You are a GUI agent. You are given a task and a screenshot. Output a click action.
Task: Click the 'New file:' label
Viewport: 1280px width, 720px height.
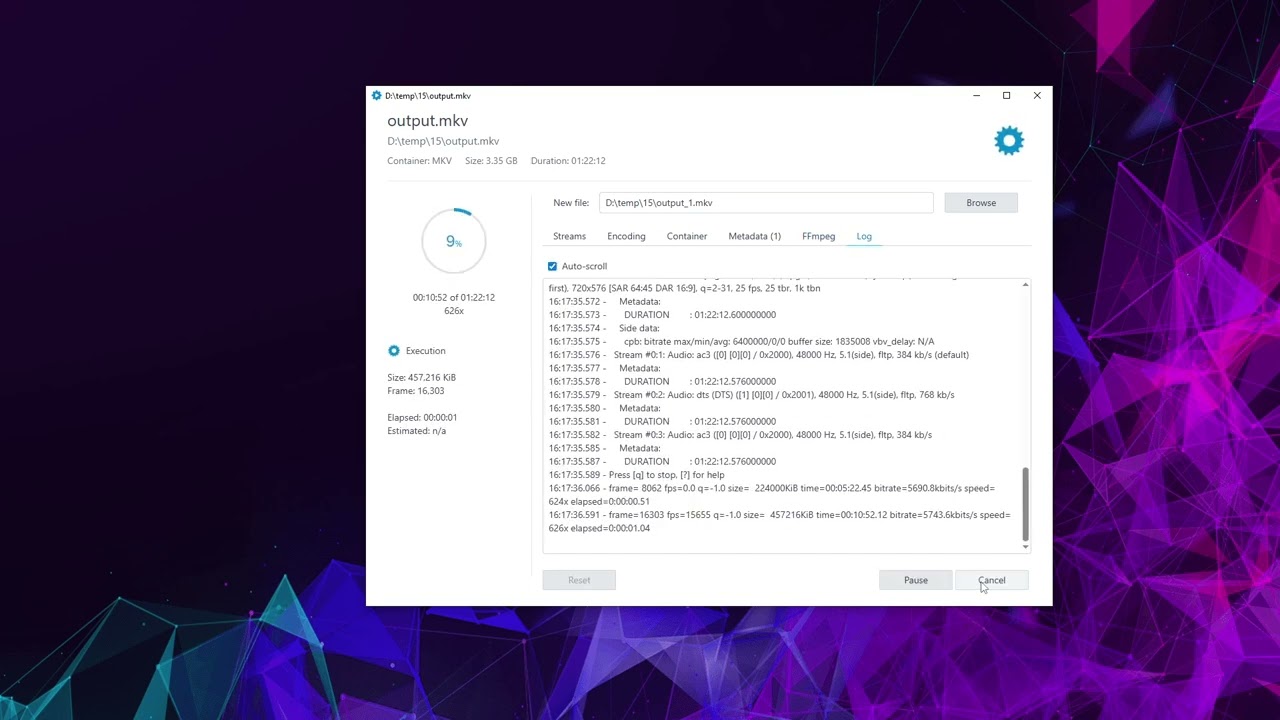(571, 203)
